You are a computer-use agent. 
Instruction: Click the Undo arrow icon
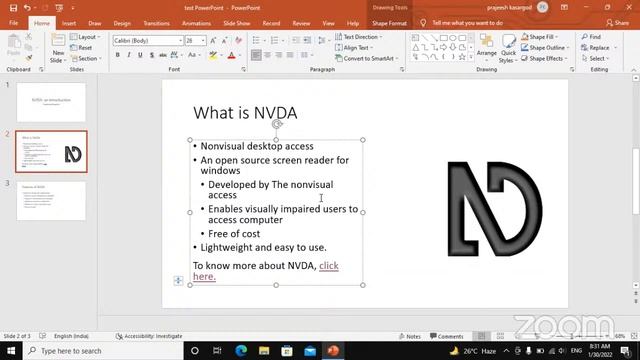point(27,8)
